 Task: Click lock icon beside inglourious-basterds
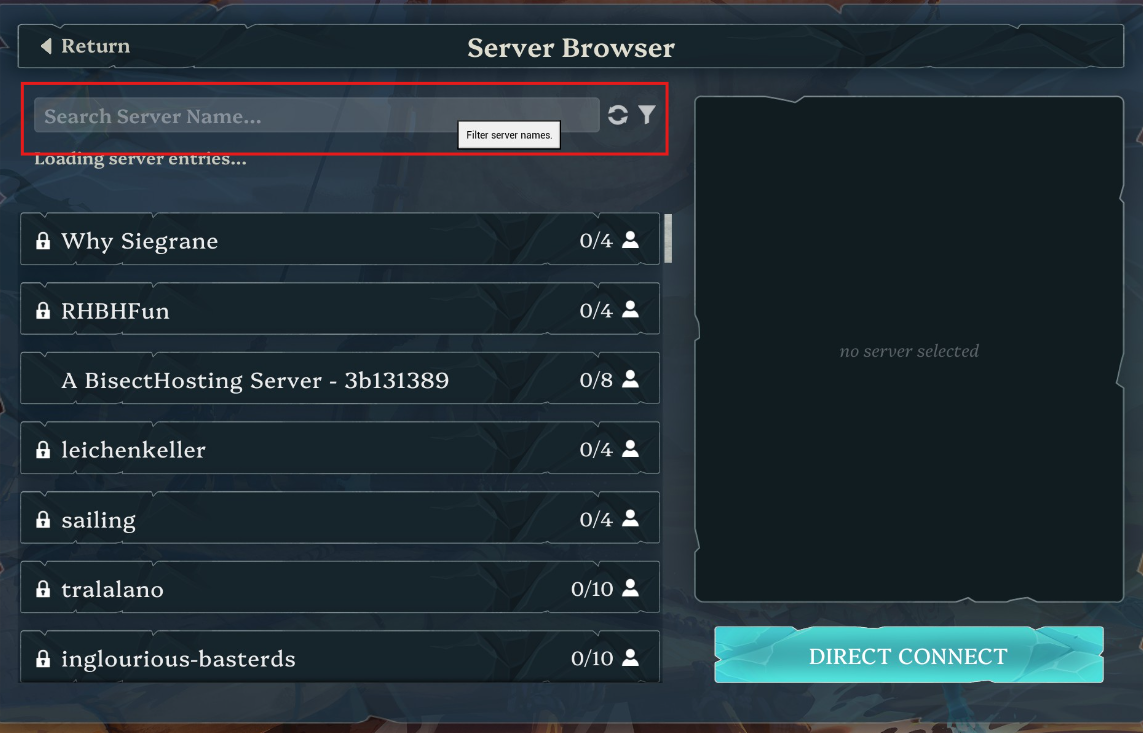click(43, 659)
